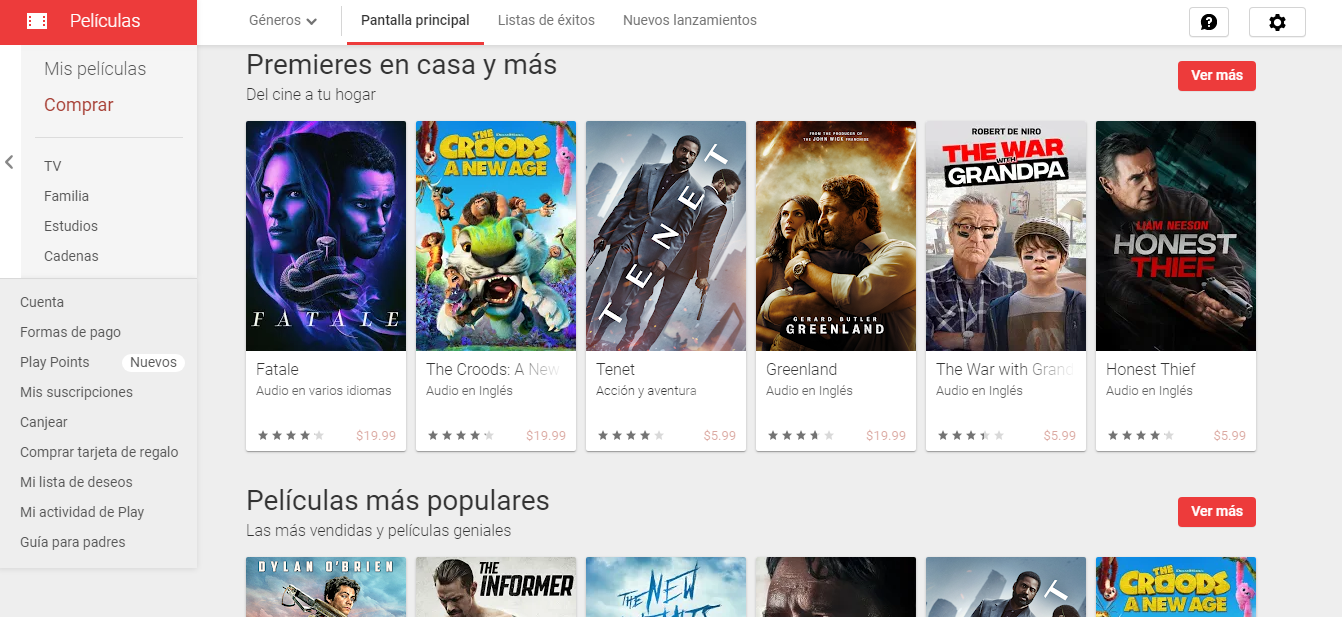The height and width of the screenshot is (617, 1342).
Task: Open the help question mark icon
Action: [1208, 22]
